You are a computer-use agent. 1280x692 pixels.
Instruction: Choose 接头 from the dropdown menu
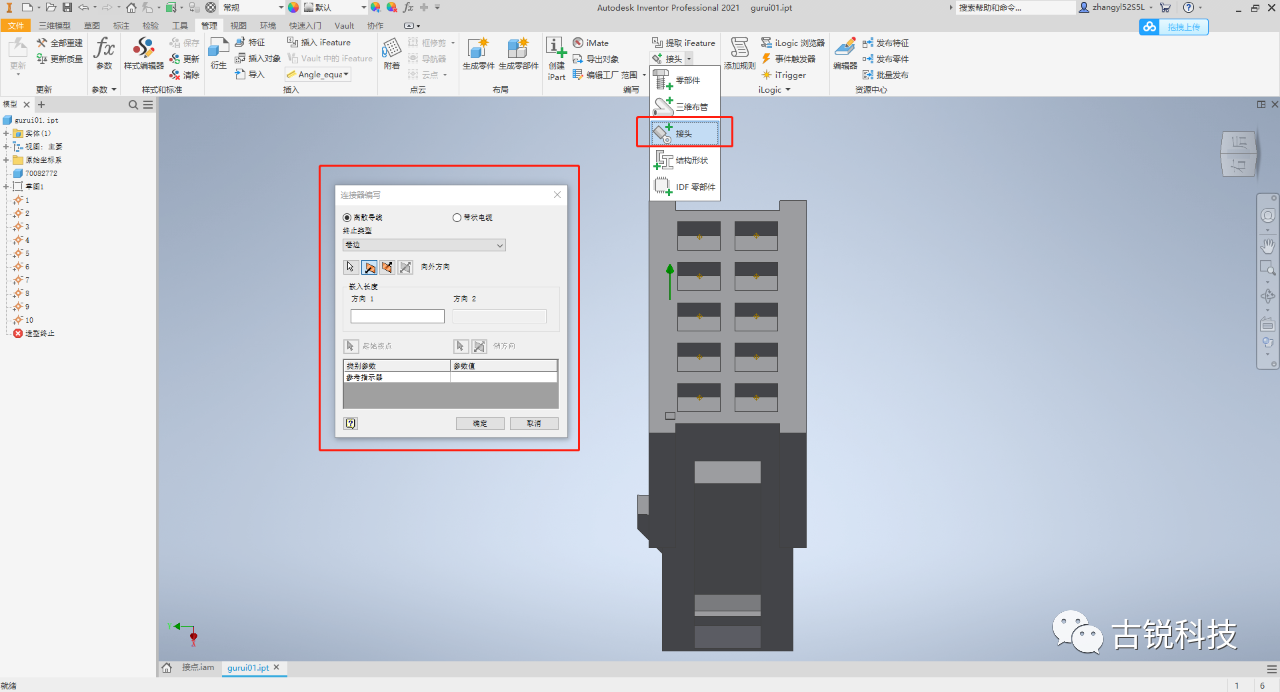(685, 132)
